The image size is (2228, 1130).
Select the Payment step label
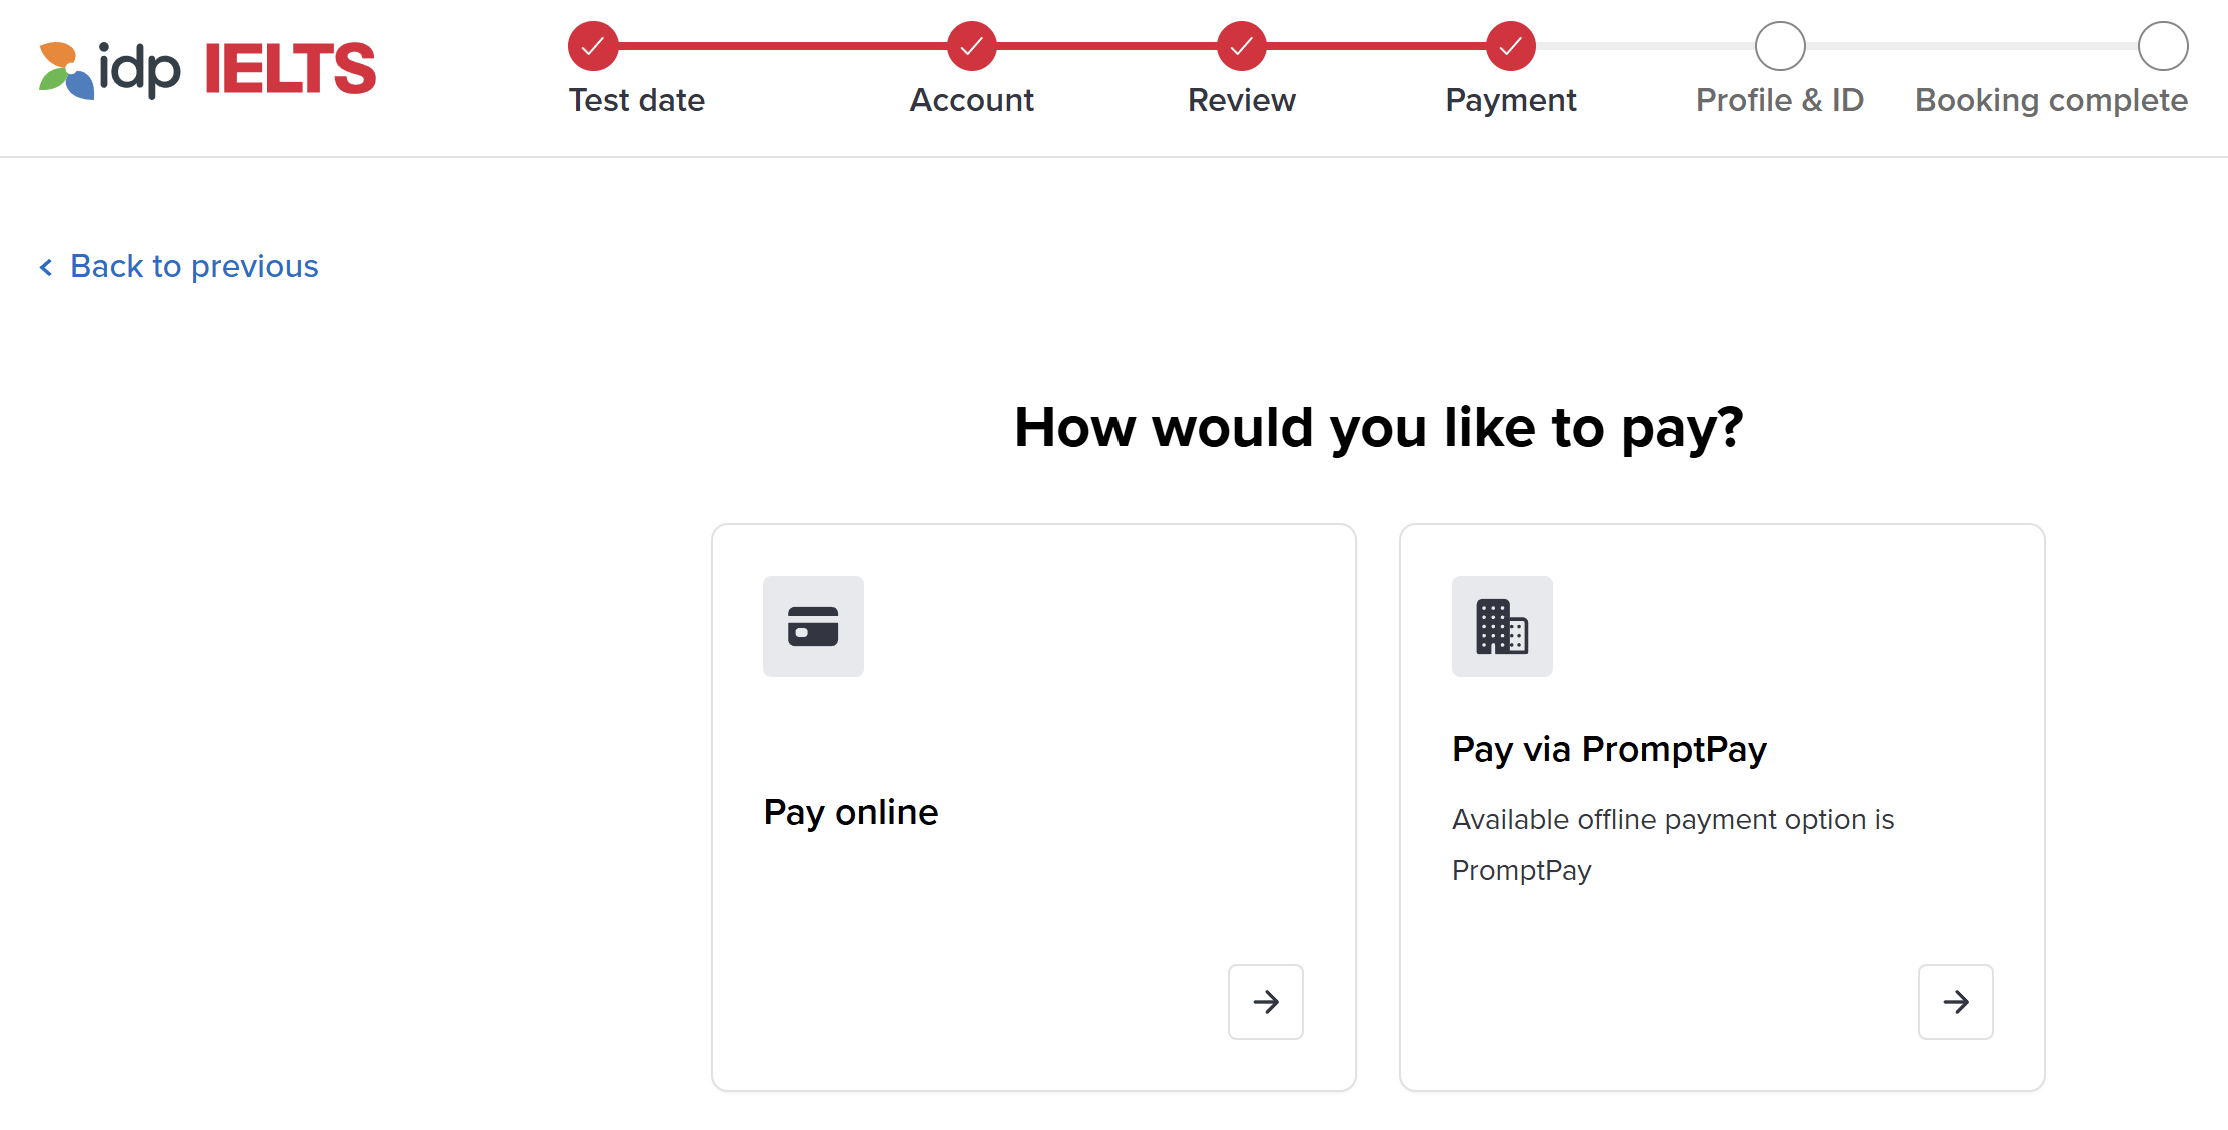coord(1511,100)
